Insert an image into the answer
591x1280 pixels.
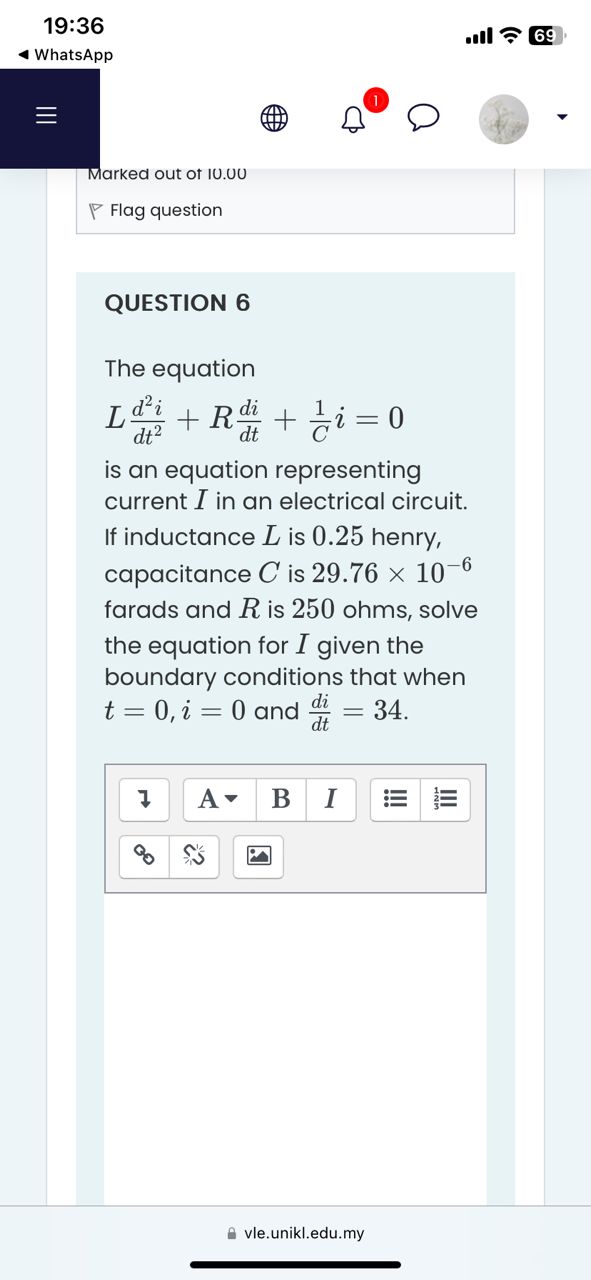pos(258,856)
